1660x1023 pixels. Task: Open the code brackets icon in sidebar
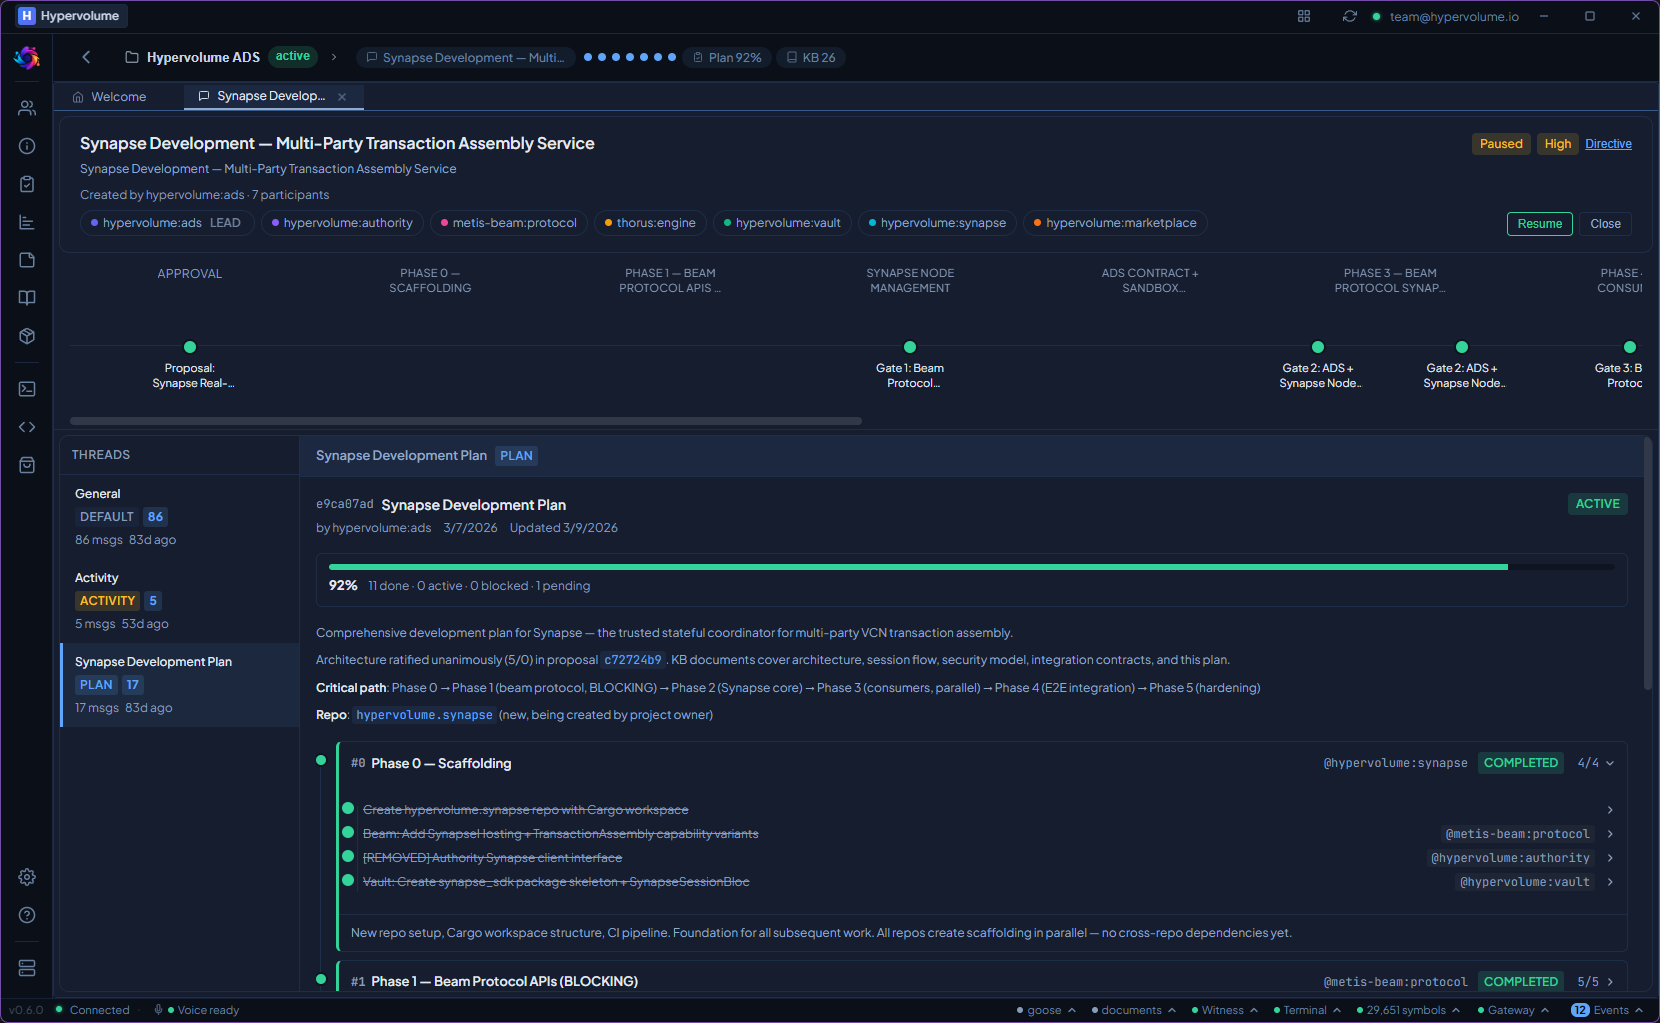tap(27, 427)
